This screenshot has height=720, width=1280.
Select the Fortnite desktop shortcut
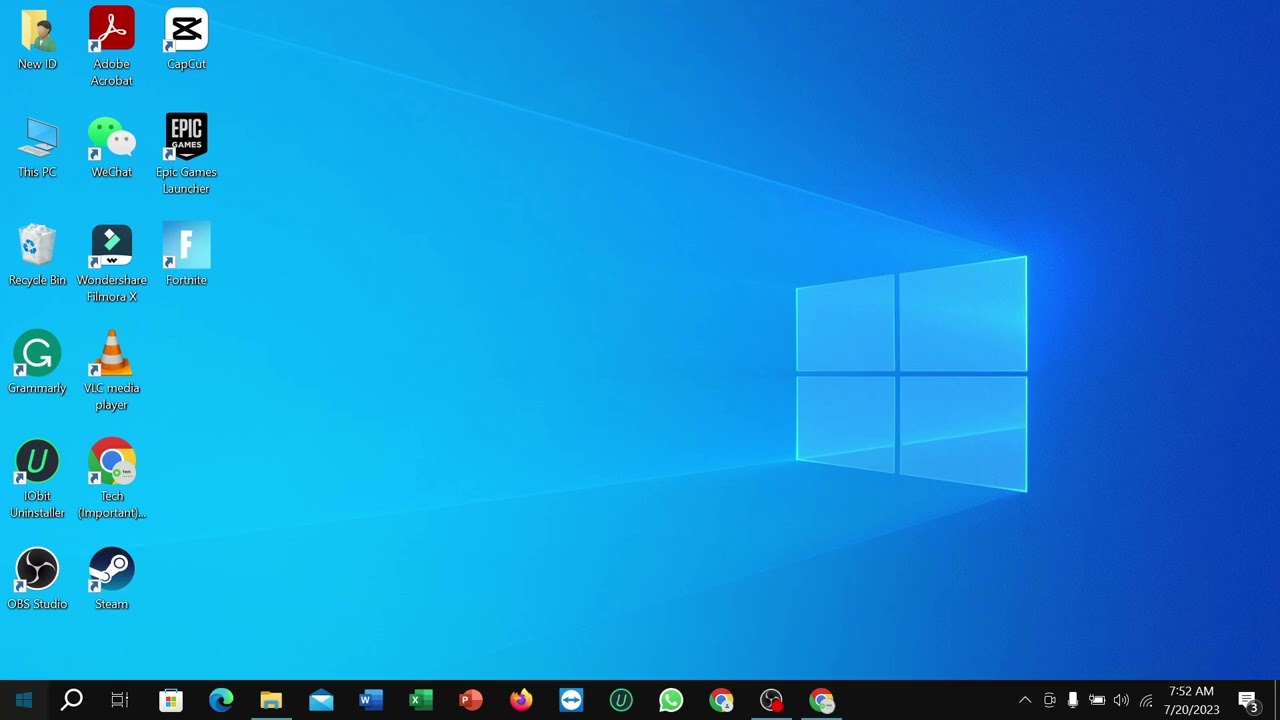coord(186,256)
